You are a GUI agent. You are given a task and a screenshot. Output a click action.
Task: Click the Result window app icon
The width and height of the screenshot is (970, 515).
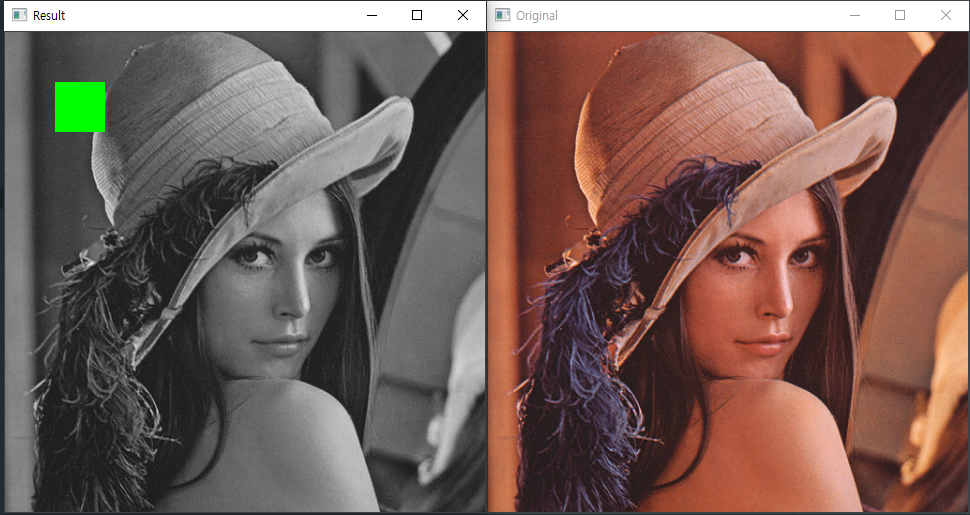pos(20,15)
